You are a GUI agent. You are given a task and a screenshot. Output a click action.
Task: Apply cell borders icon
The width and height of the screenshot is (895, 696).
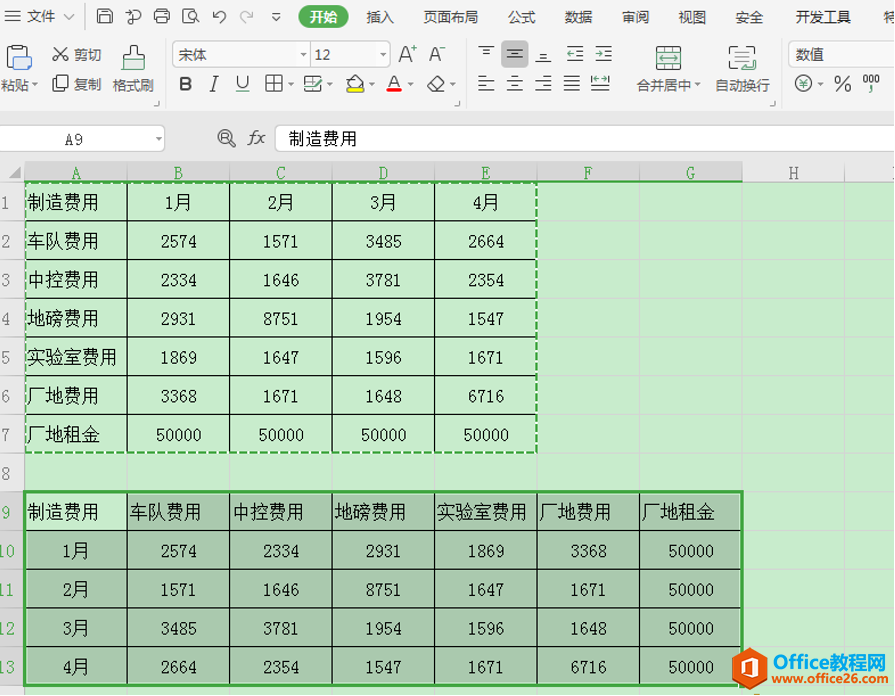274,84
